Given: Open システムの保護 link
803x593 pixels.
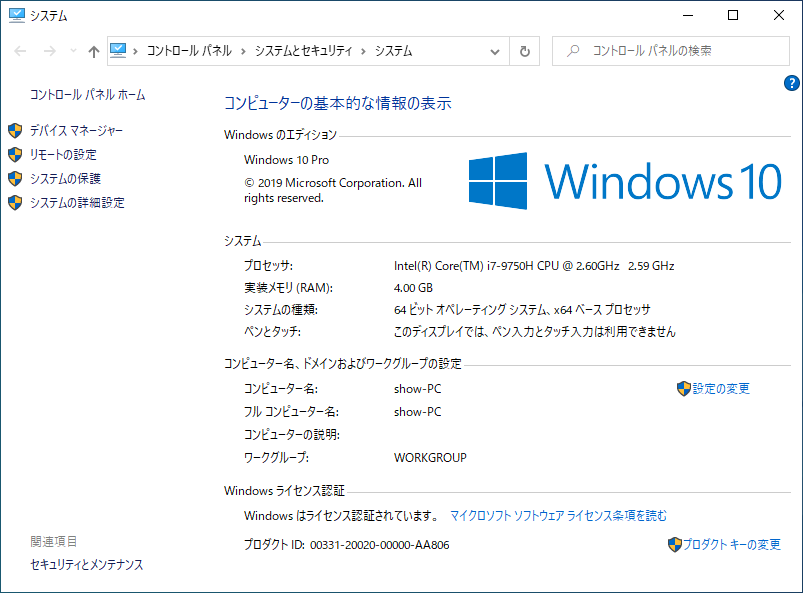Looking at the screenshot, I should [x=65, y=179].
